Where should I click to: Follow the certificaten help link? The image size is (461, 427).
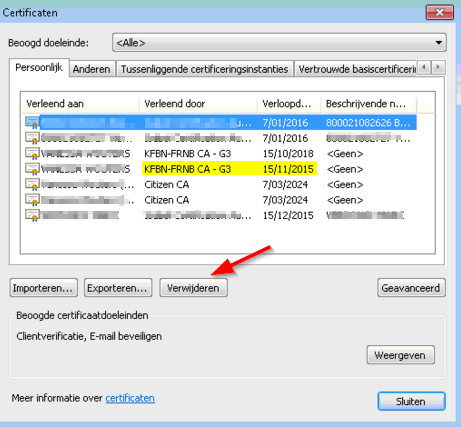130,398
